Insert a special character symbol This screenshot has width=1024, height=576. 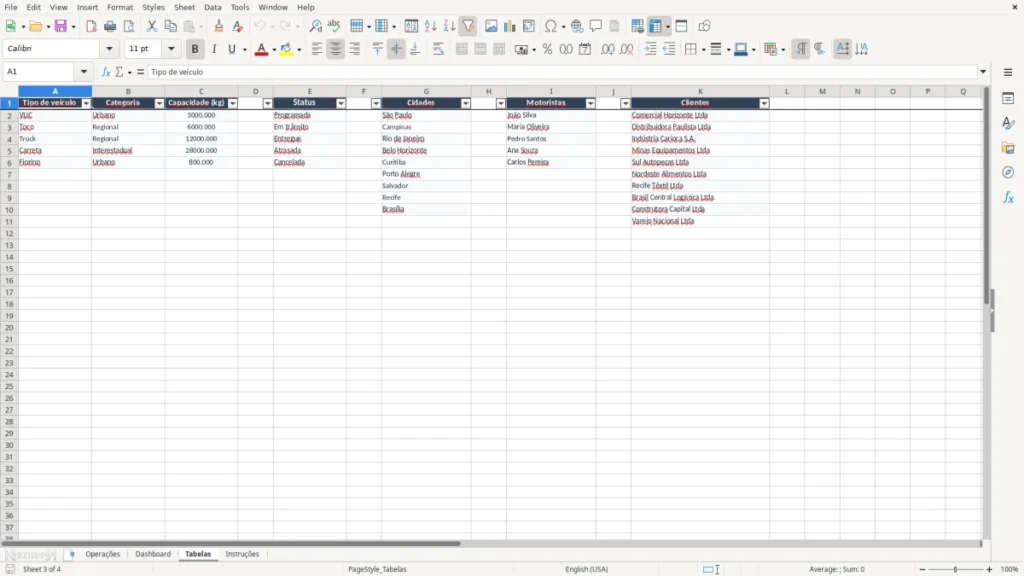551,26
